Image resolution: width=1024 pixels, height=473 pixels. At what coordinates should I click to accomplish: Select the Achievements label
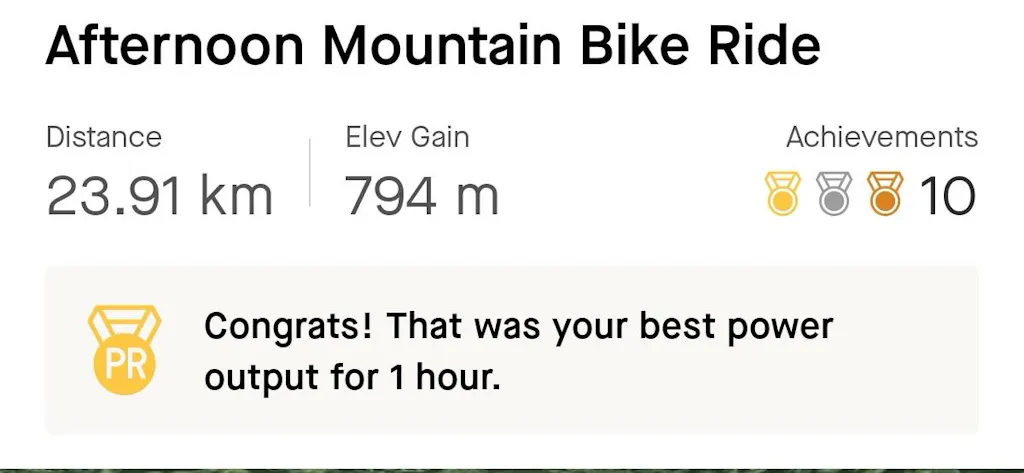coord(881,137)
